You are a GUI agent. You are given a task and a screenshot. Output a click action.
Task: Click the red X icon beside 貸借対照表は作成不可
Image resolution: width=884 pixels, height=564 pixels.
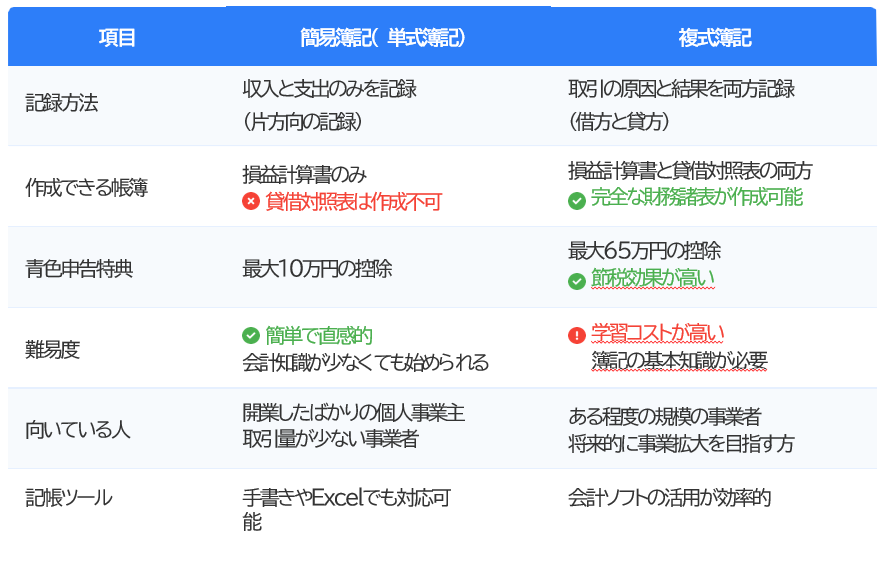pos(251,201)
